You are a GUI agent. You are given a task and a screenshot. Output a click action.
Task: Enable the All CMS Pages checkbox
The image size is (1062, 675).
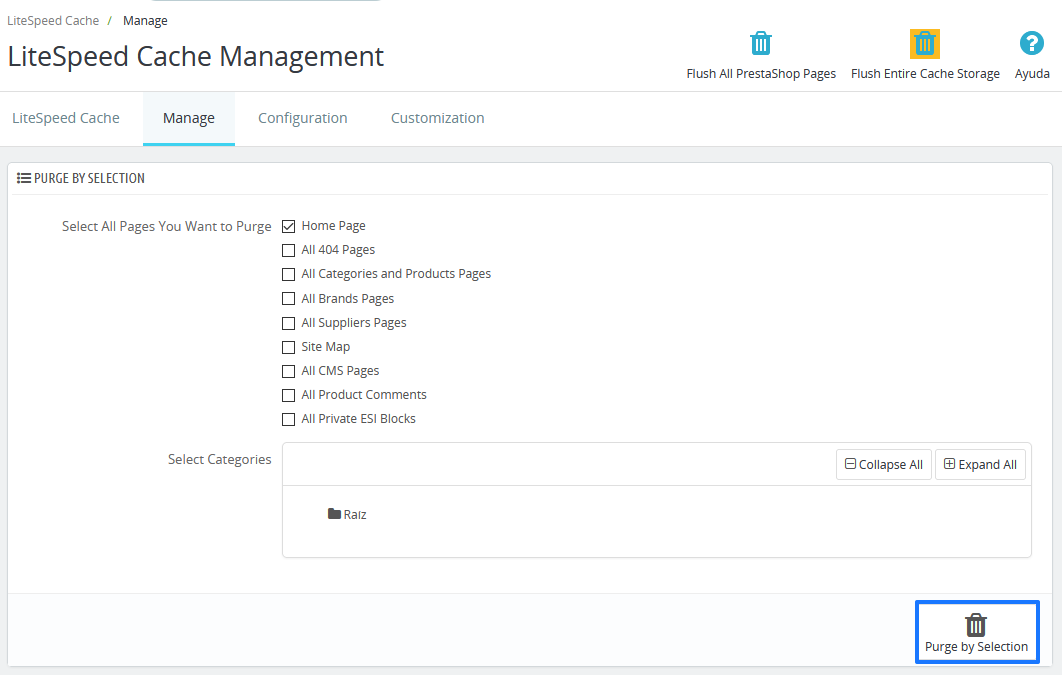point(289,371)
